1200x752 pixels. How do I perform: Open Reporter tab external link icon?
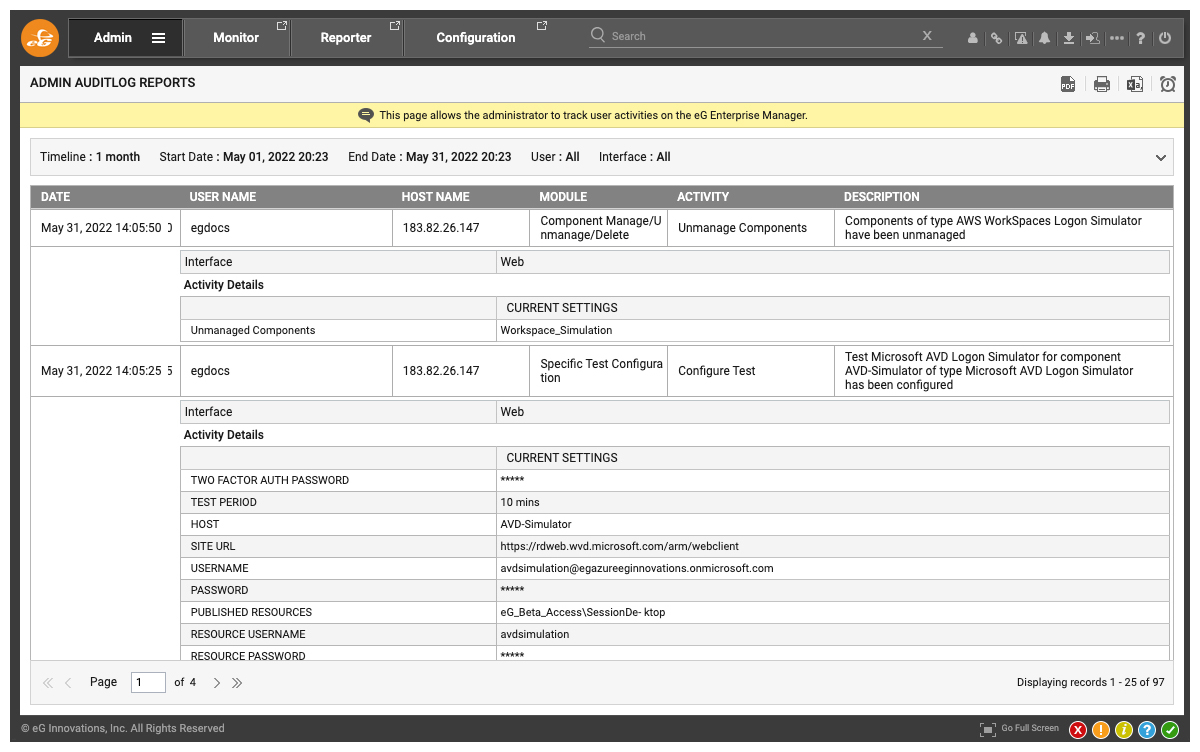pyautogui.click(x=395, y=26)
